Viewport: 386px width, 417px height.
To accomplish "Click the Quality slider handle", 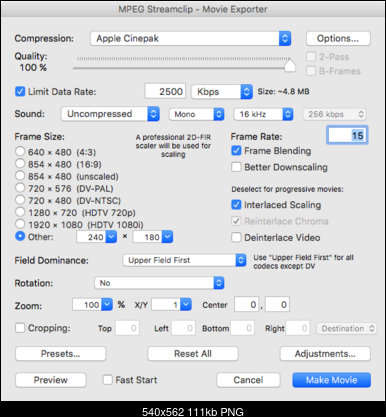I will [x=290, y=65].
